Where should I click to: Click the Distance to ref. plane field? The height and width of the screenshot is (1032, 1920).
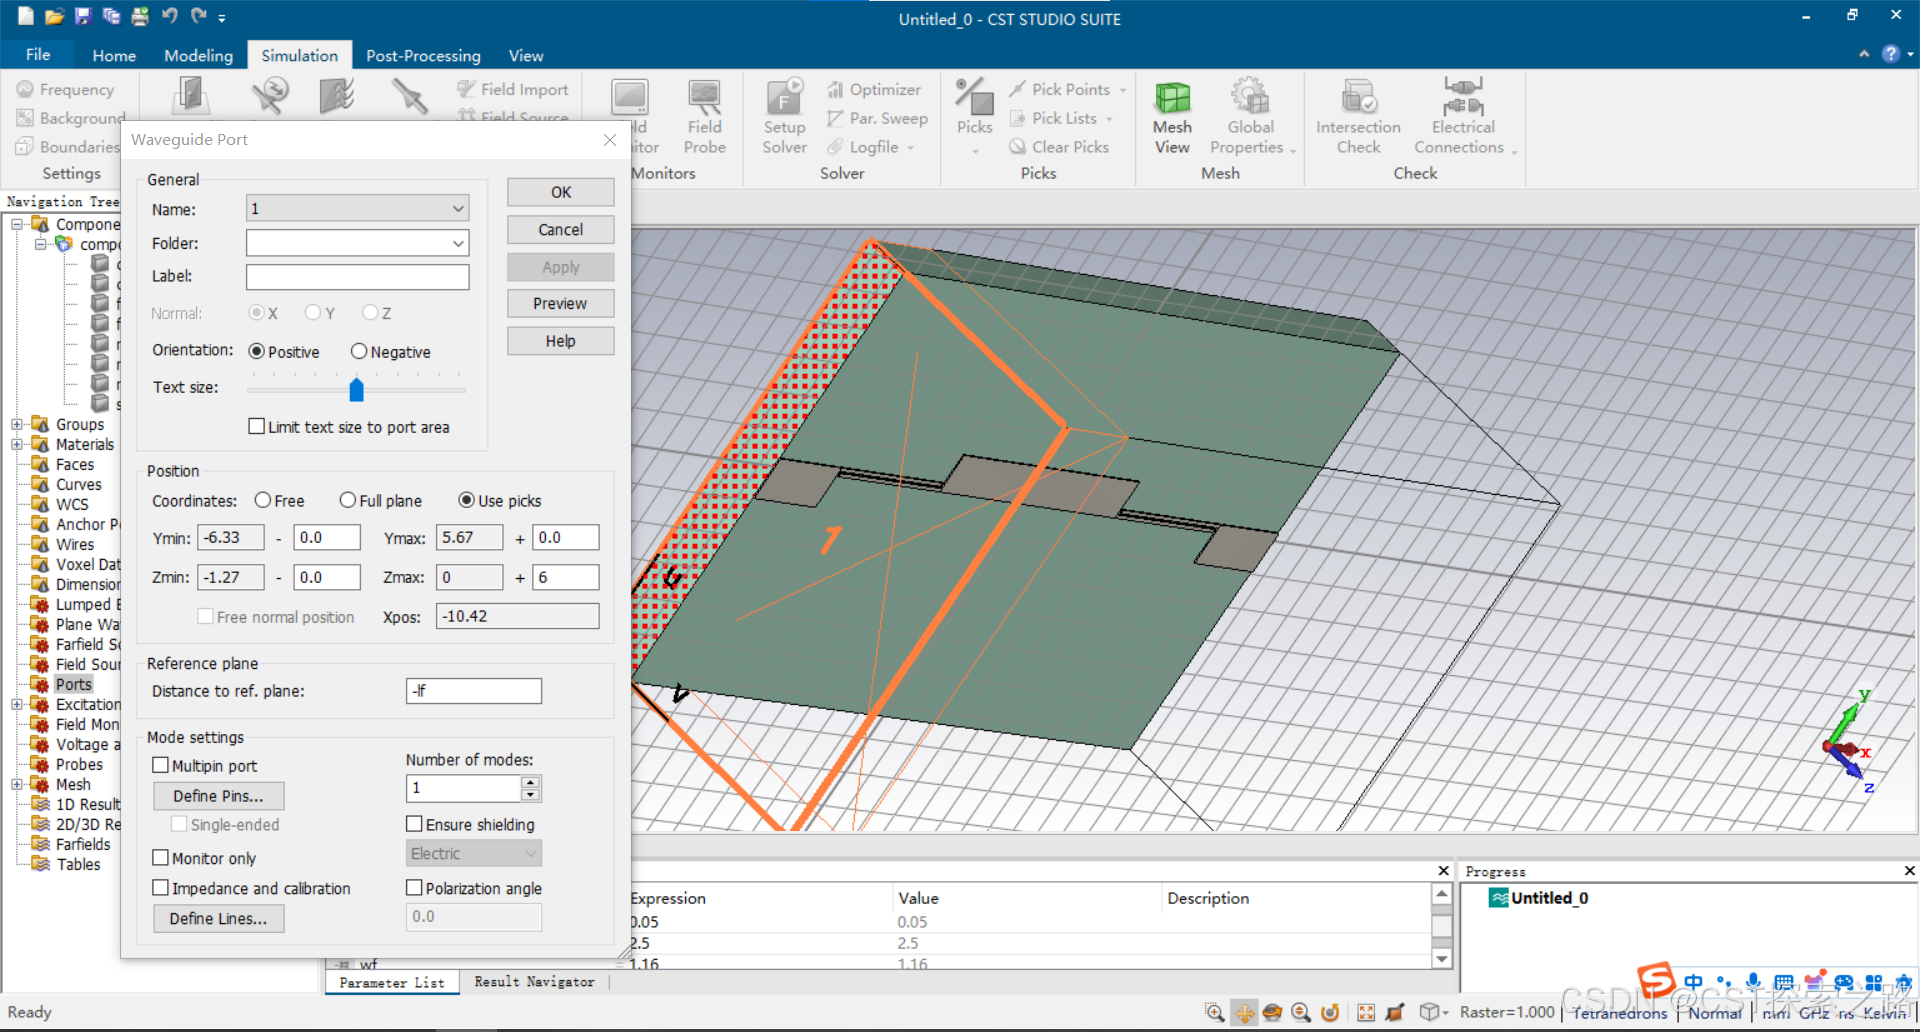tap(474, 691)
